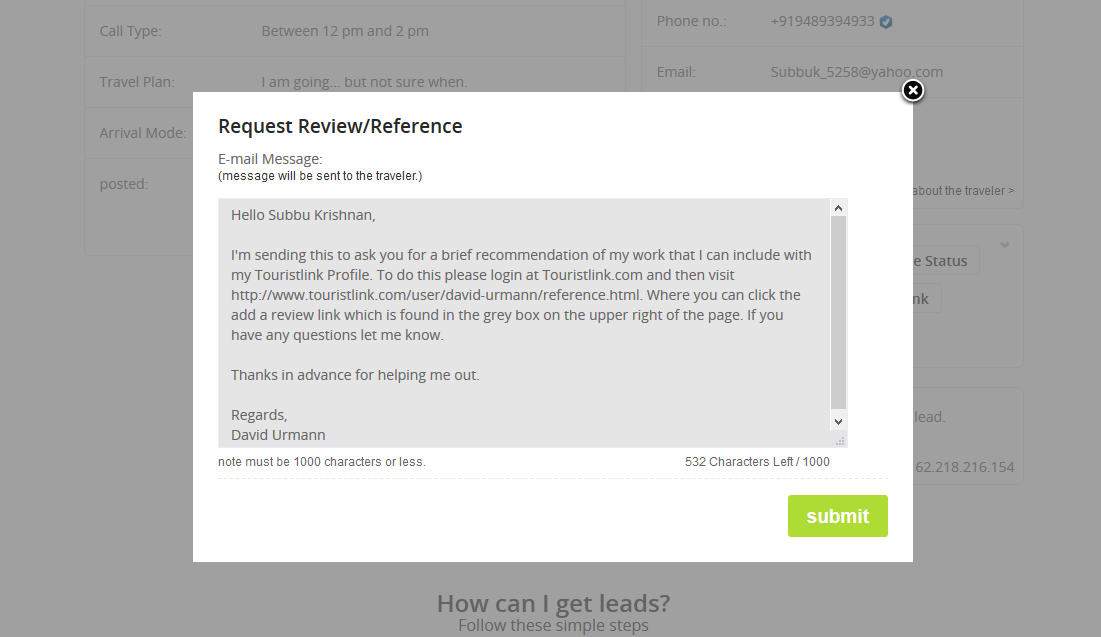The image size is (1101, 637).
Task: Click the phone number +919489394933
Action: (822, 21)
